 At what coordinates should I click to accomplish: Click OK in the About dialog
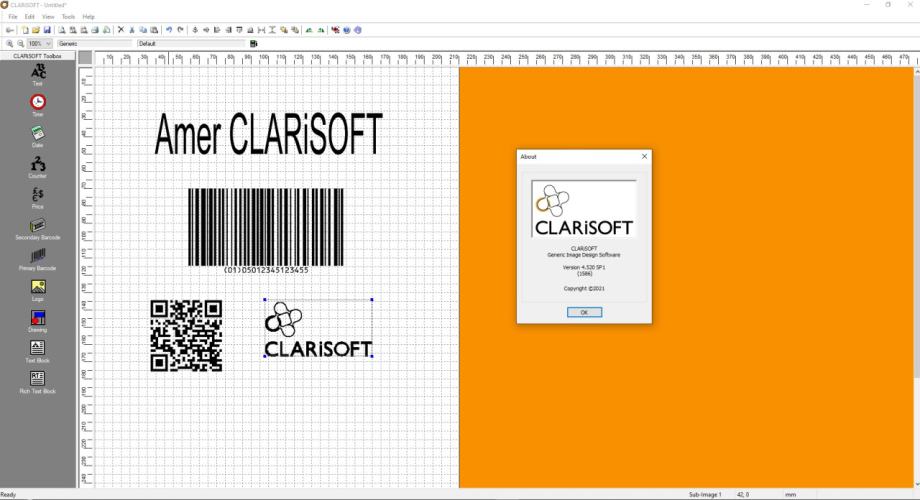(x=584, y=312)
